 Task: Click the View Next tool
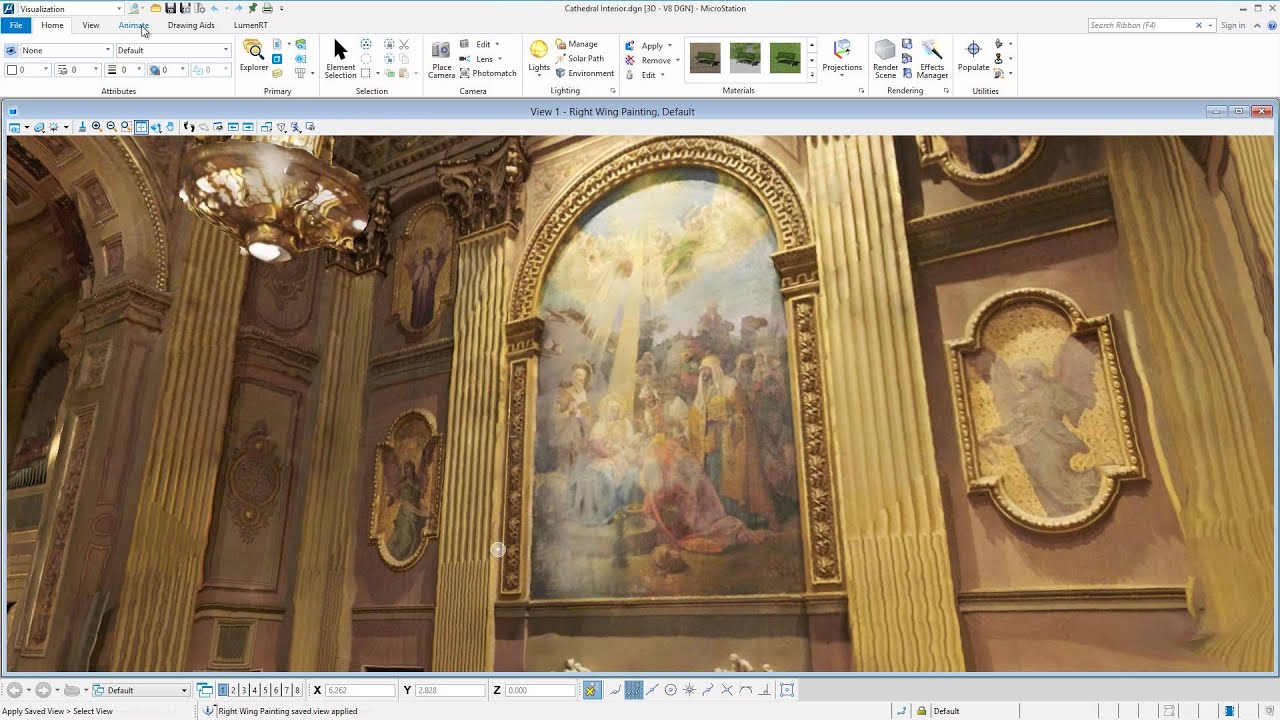248,127
